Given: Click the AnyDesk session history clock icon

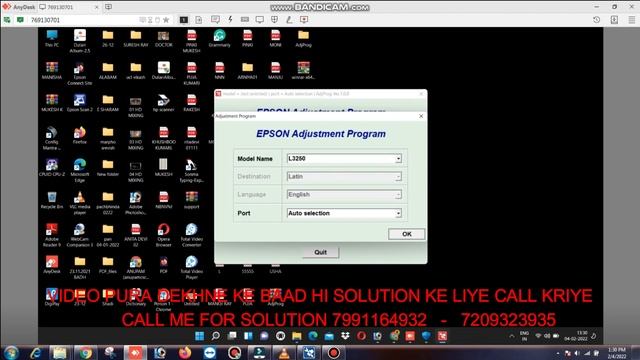Looking at the screenshot, I should pos(596,20).
